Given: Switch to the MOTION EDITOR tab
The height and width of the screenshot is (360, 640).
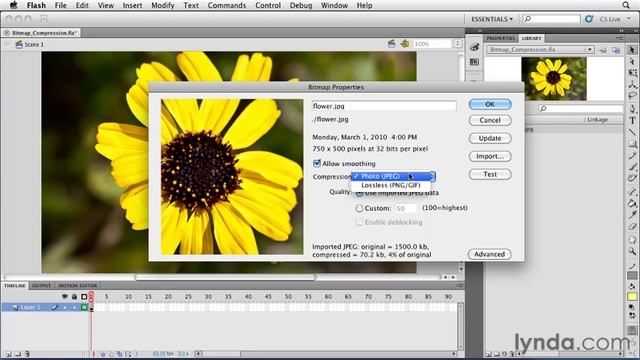Looking at the screenshot, I should (77, 285).
